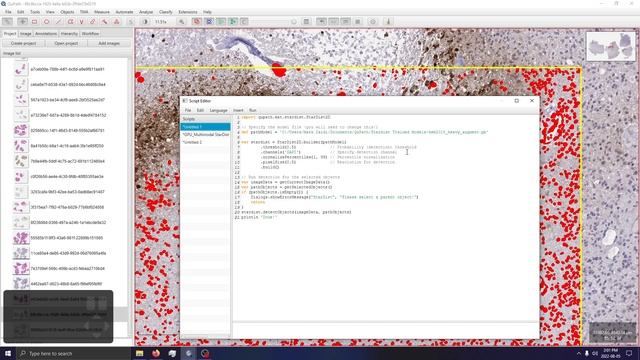This screenshot has width=640, height=360.
Task: Open the Objects menu
Action: point(67,12)
